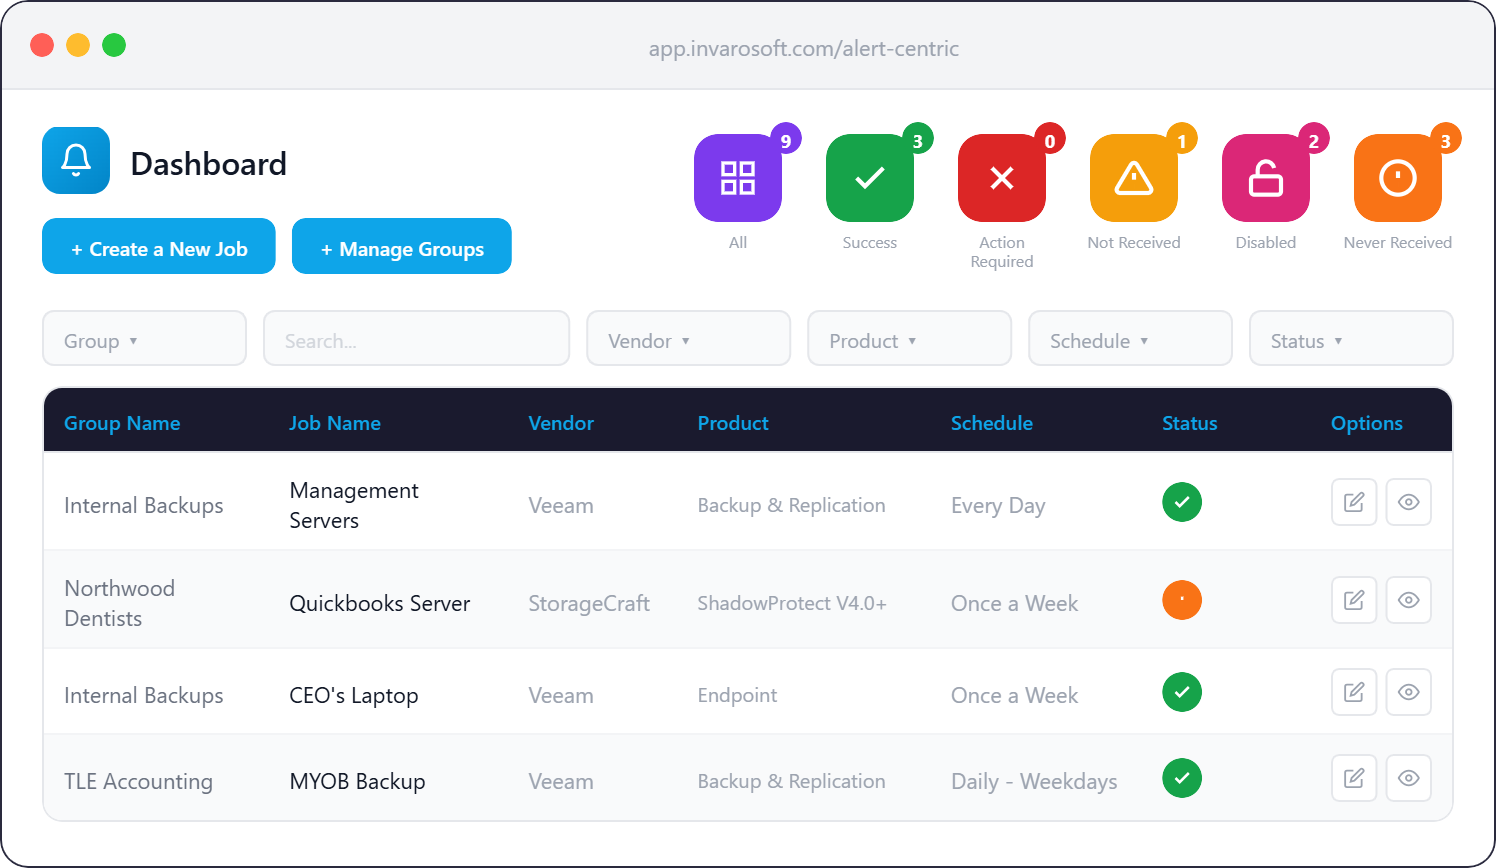The image size is (1496, 868).
Task: Edit the Quickbooks Server job
Action: (1354, 600)
